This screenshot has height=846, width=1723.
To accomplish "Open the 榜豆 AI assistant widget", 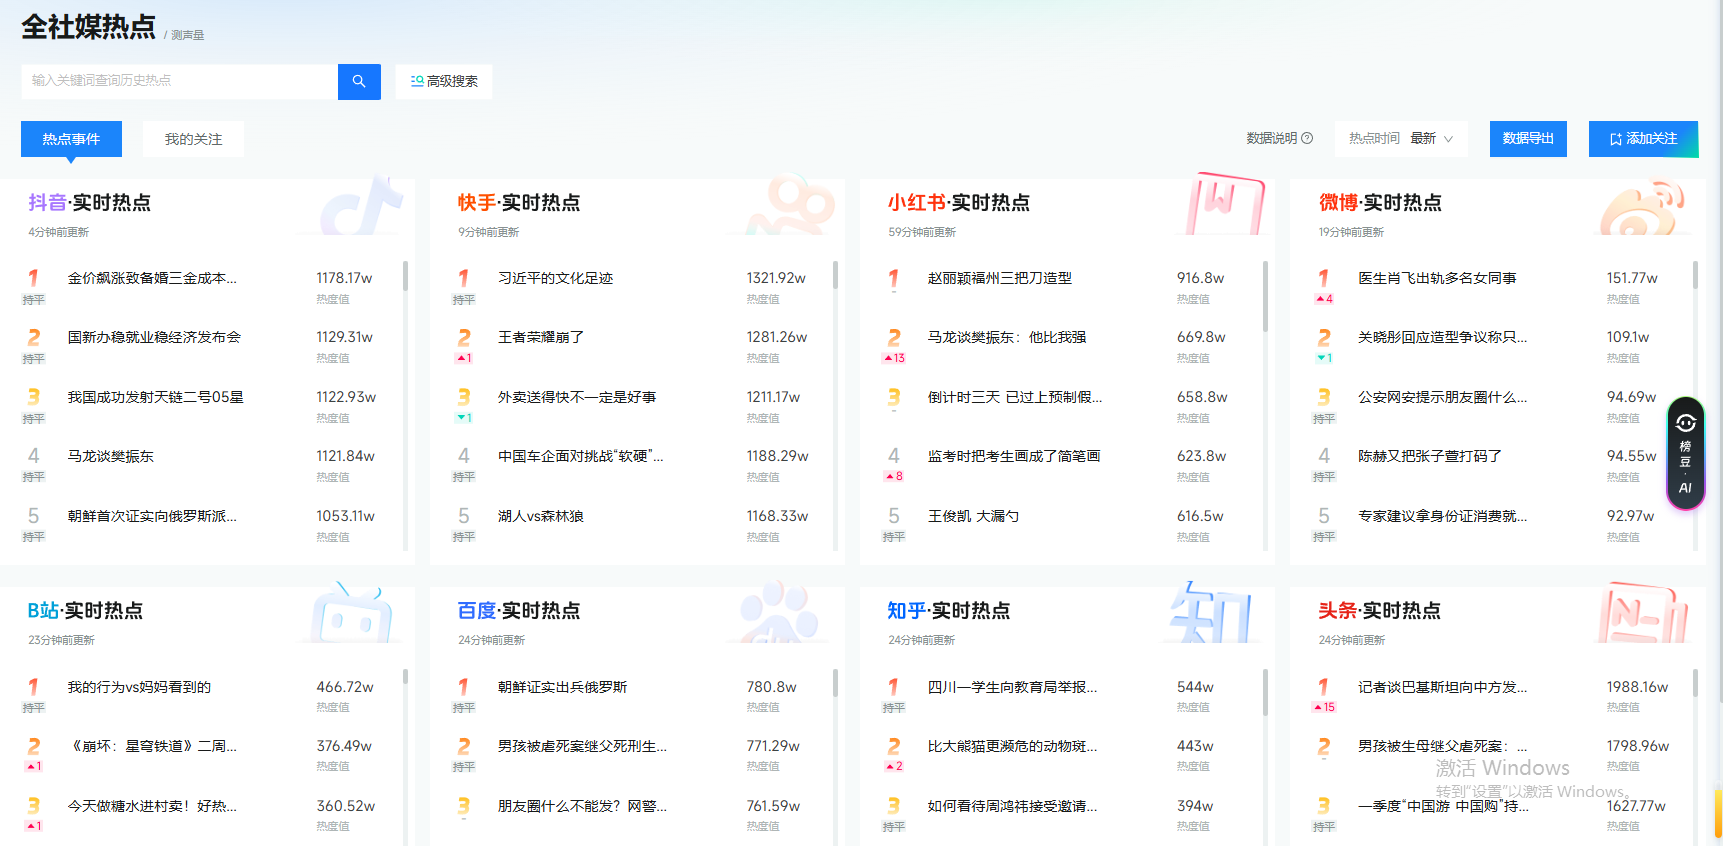I will 1685,453.
